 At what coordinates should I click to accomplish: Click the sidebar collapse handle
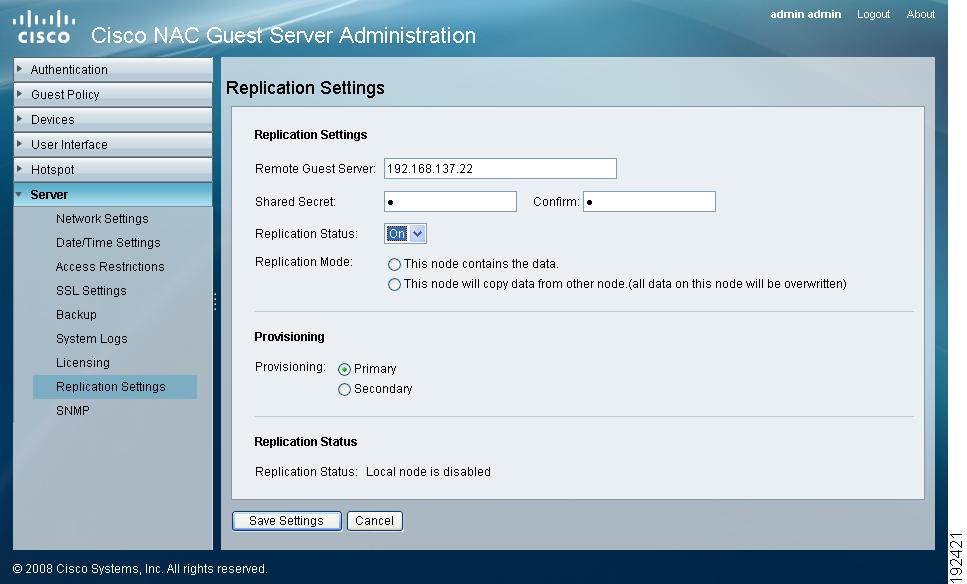(215, 302)
